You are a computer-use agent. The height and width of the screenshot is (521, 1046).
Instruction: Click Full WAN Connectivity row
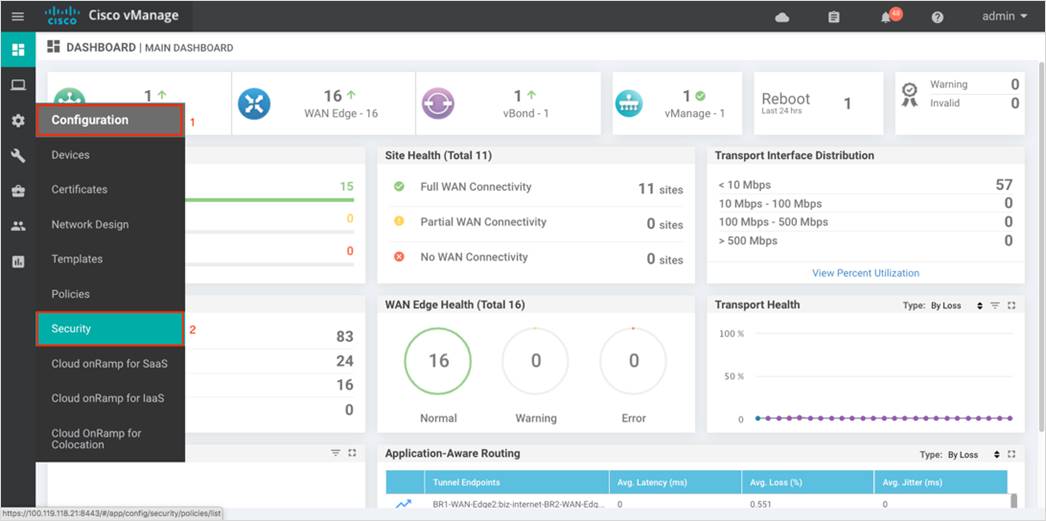pyautogui.click(x=538, y=188)
